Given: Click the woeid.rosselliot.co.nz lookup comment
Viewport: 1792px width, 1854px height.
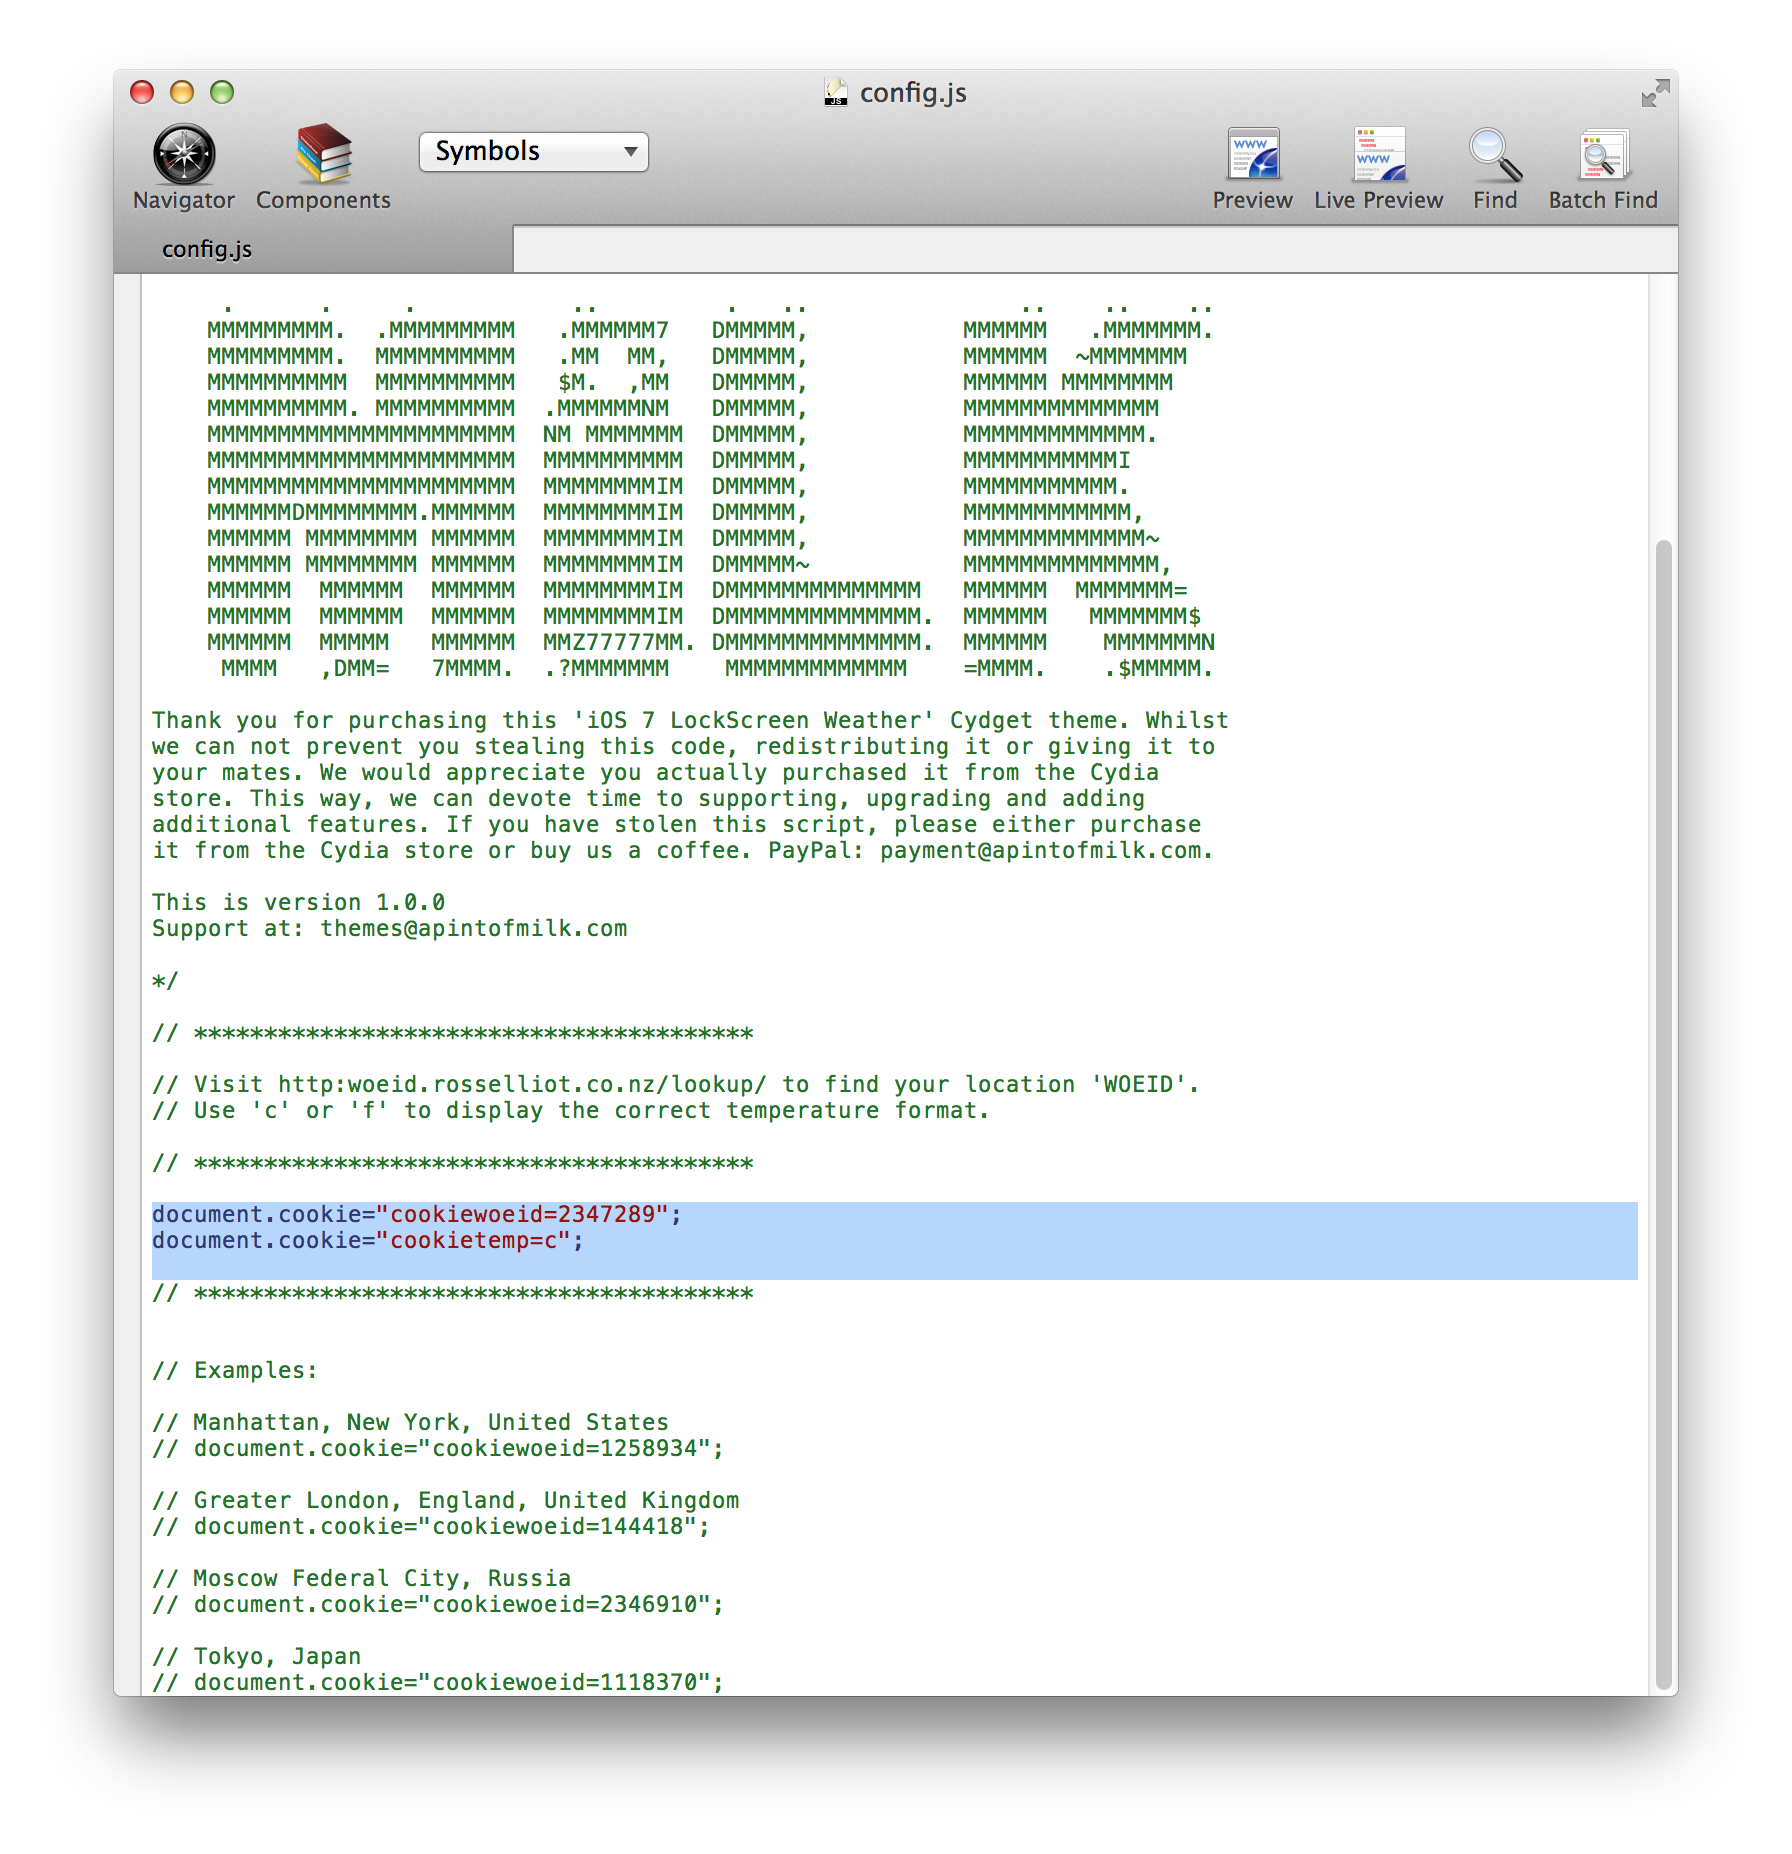Looking at the screenshot, I should pyautogui.click(x=675, y=1084).
